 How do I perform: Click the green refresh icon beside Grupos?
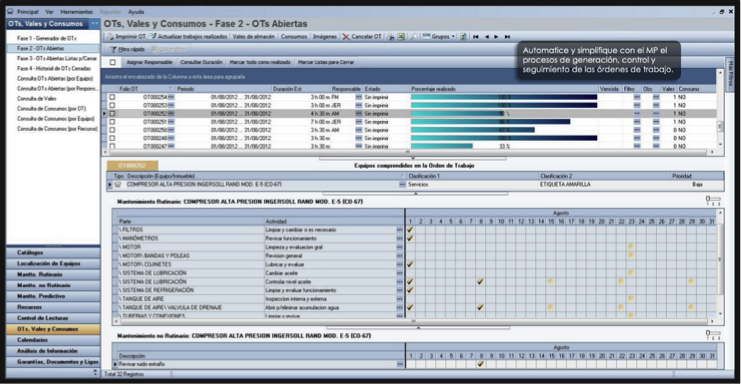(x=464, y=36)
